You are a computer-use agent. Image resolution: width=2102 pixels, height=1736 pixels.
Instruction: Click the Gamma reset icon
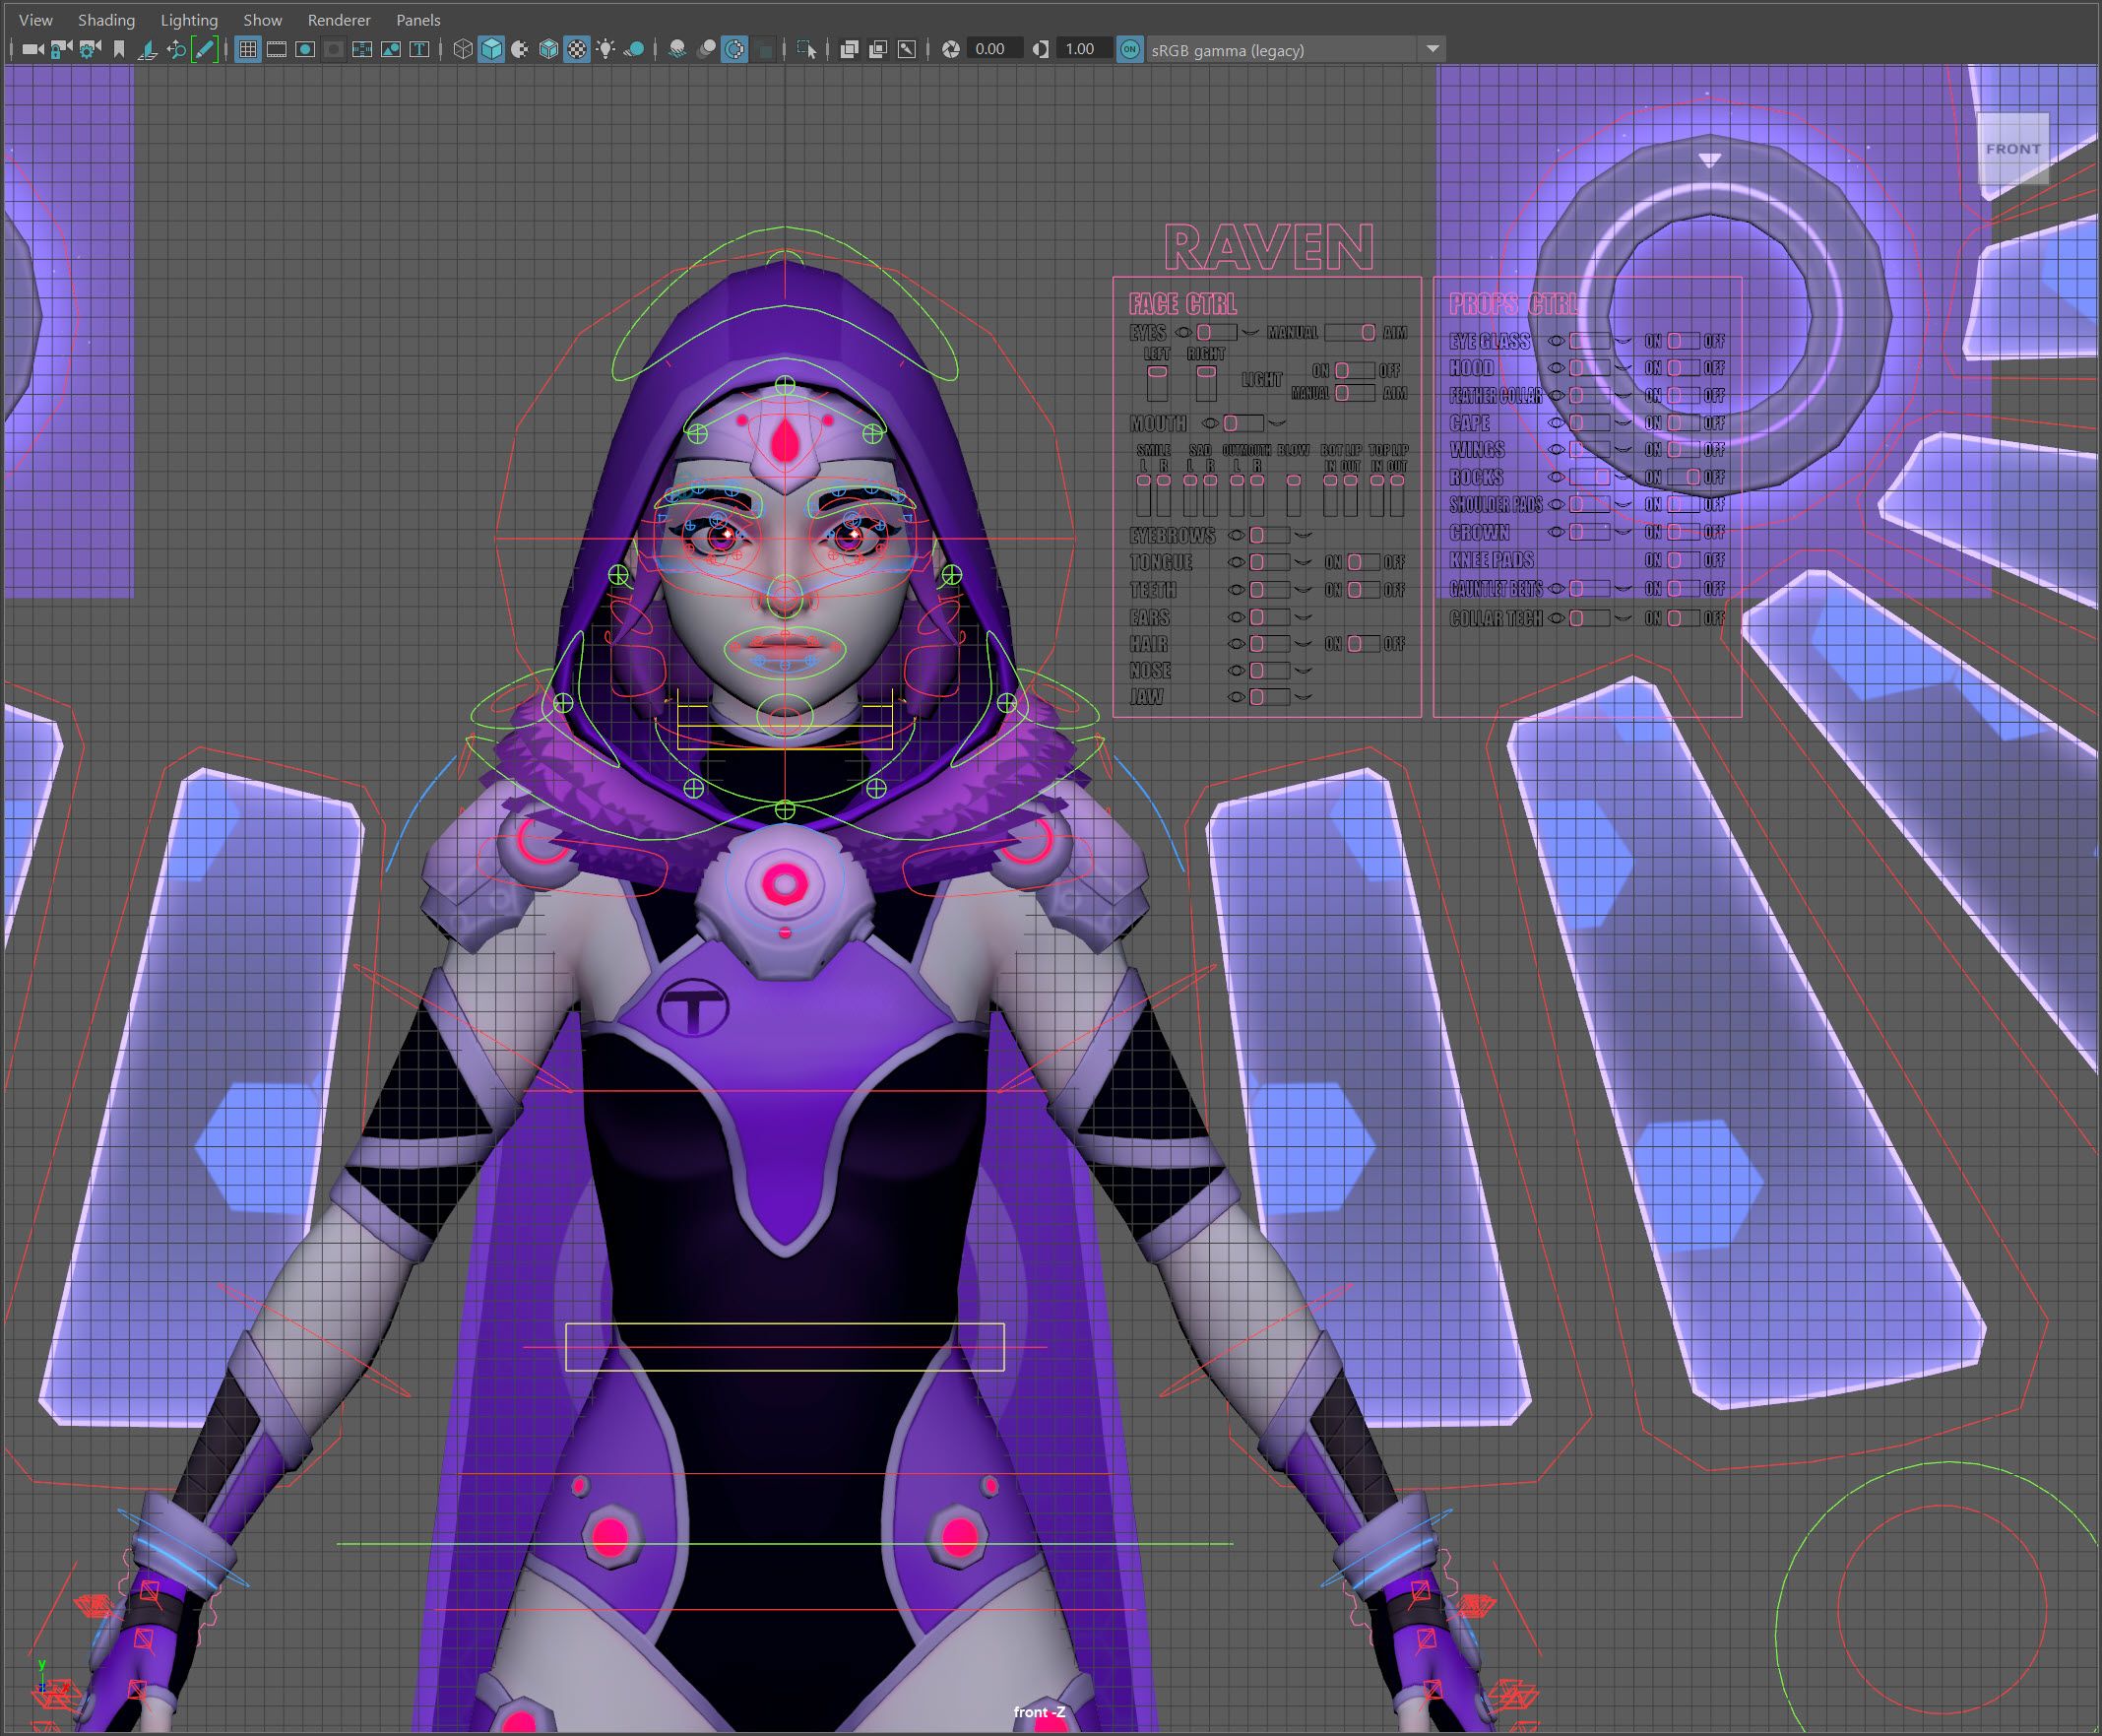tap(1041, 49)
